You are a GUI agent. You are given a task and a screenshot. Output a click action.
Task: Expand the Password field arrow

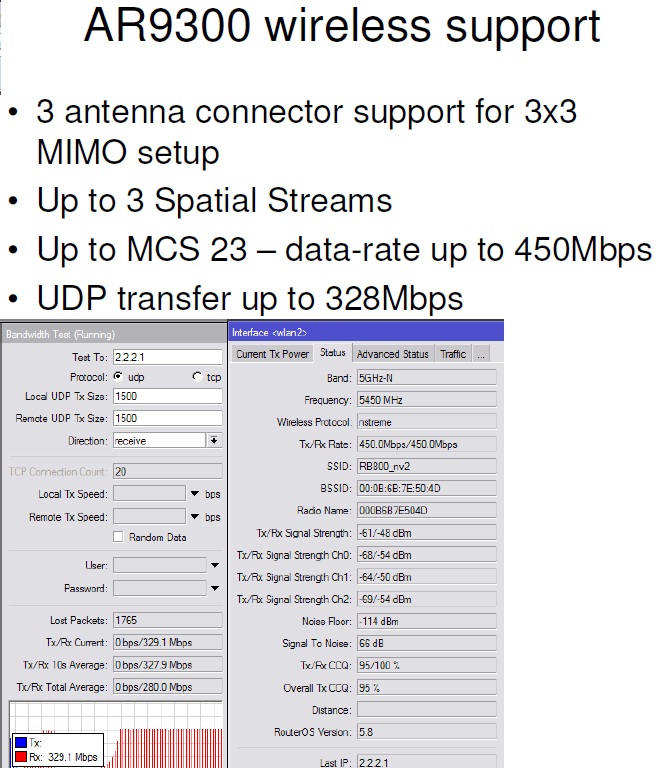pos(215,588)
